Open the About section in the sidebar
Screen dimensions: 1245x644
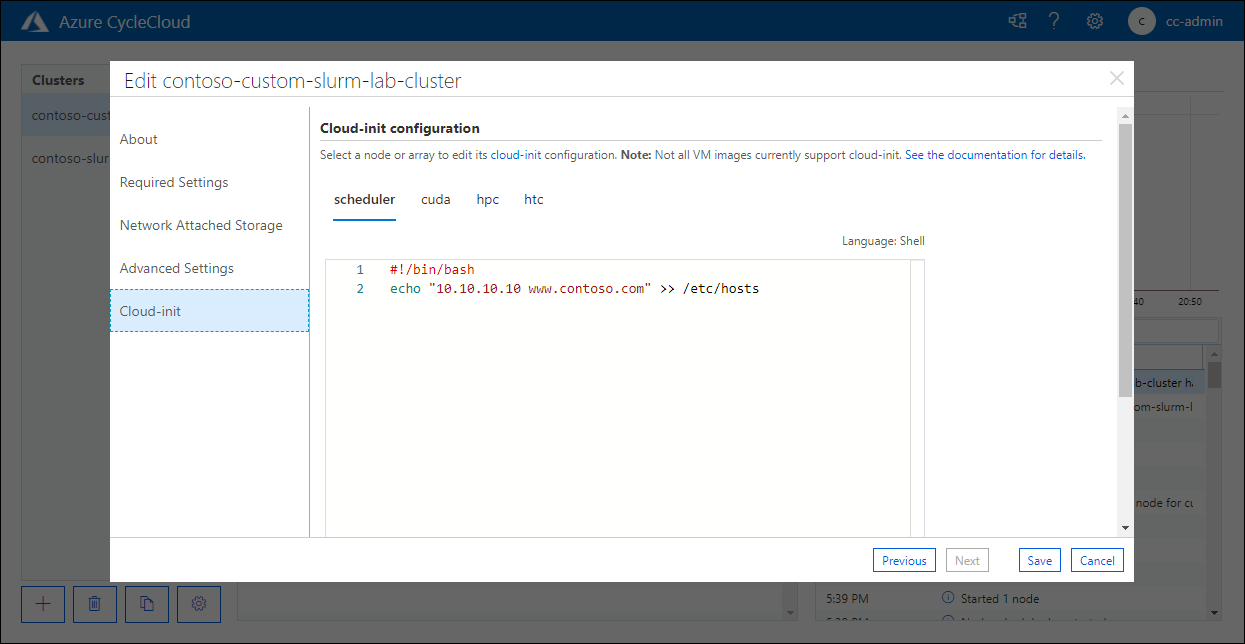click(138, 139)
